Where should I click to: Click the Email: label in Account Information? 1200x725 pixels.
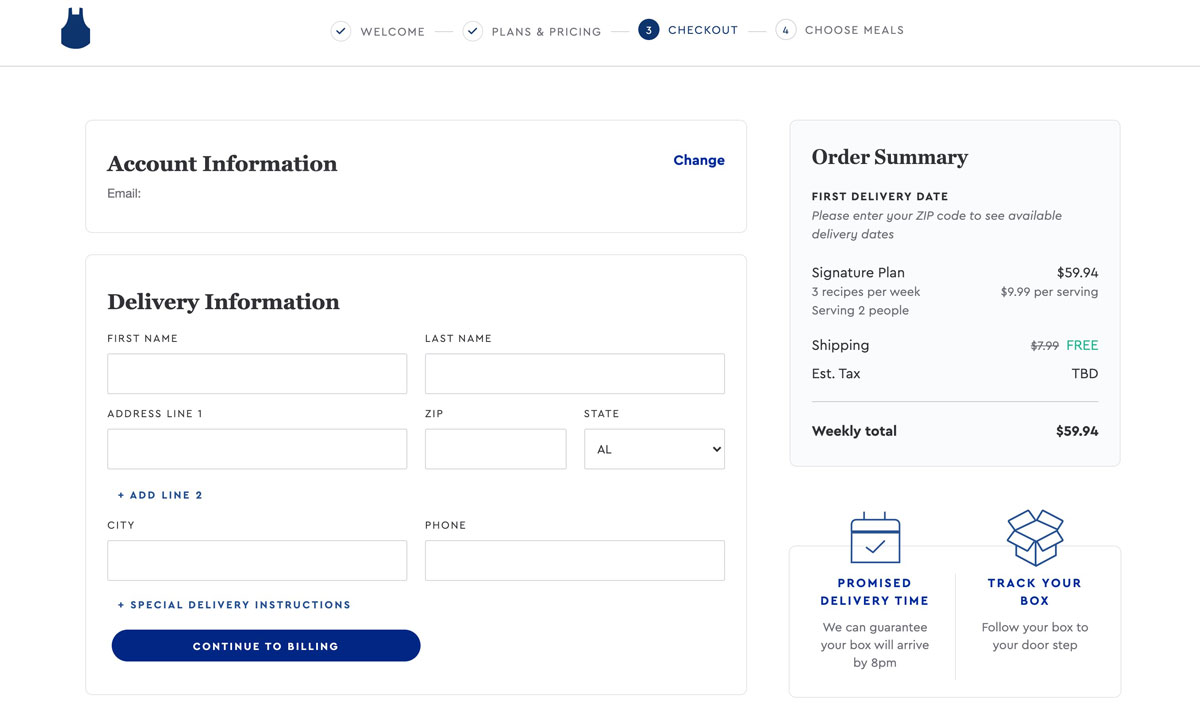click(124, 193)
